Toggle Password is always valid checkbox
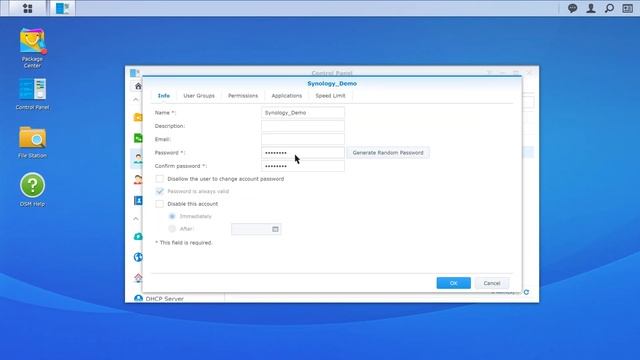The width and height of the screenshot is (640, 360). [x=160, y=191]
